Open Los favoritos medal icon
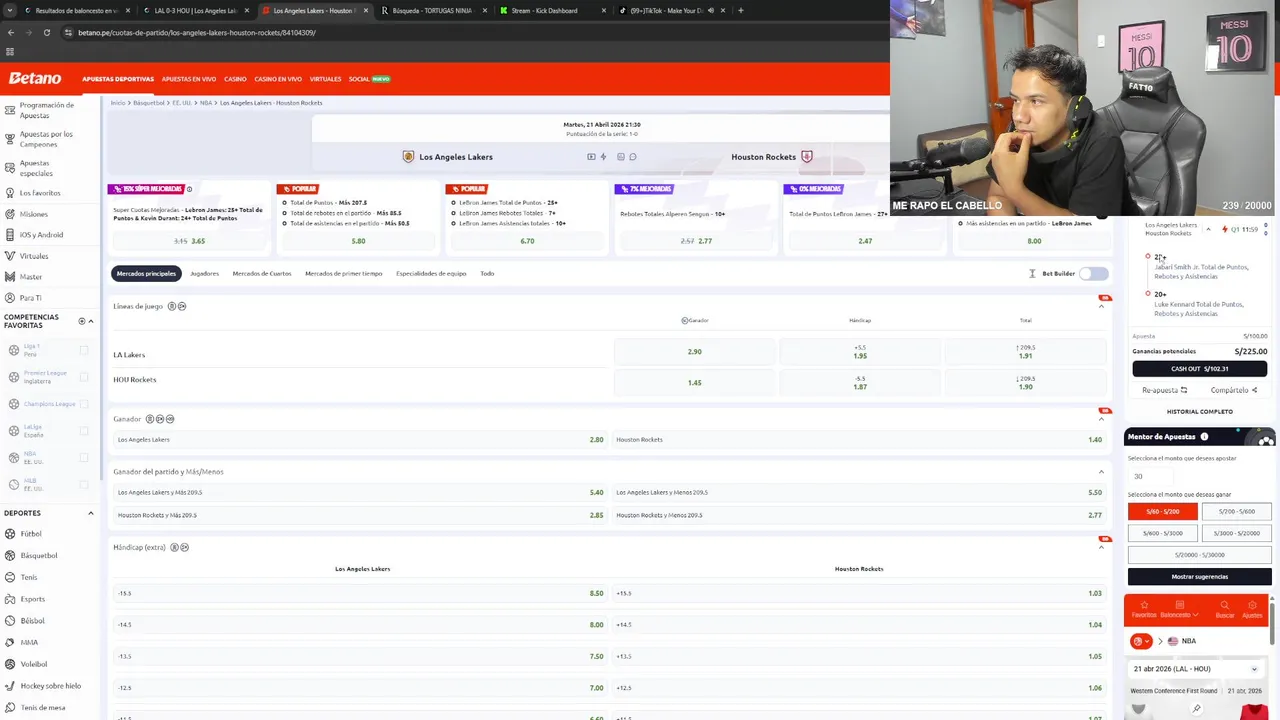 click(x=10, y=193)
